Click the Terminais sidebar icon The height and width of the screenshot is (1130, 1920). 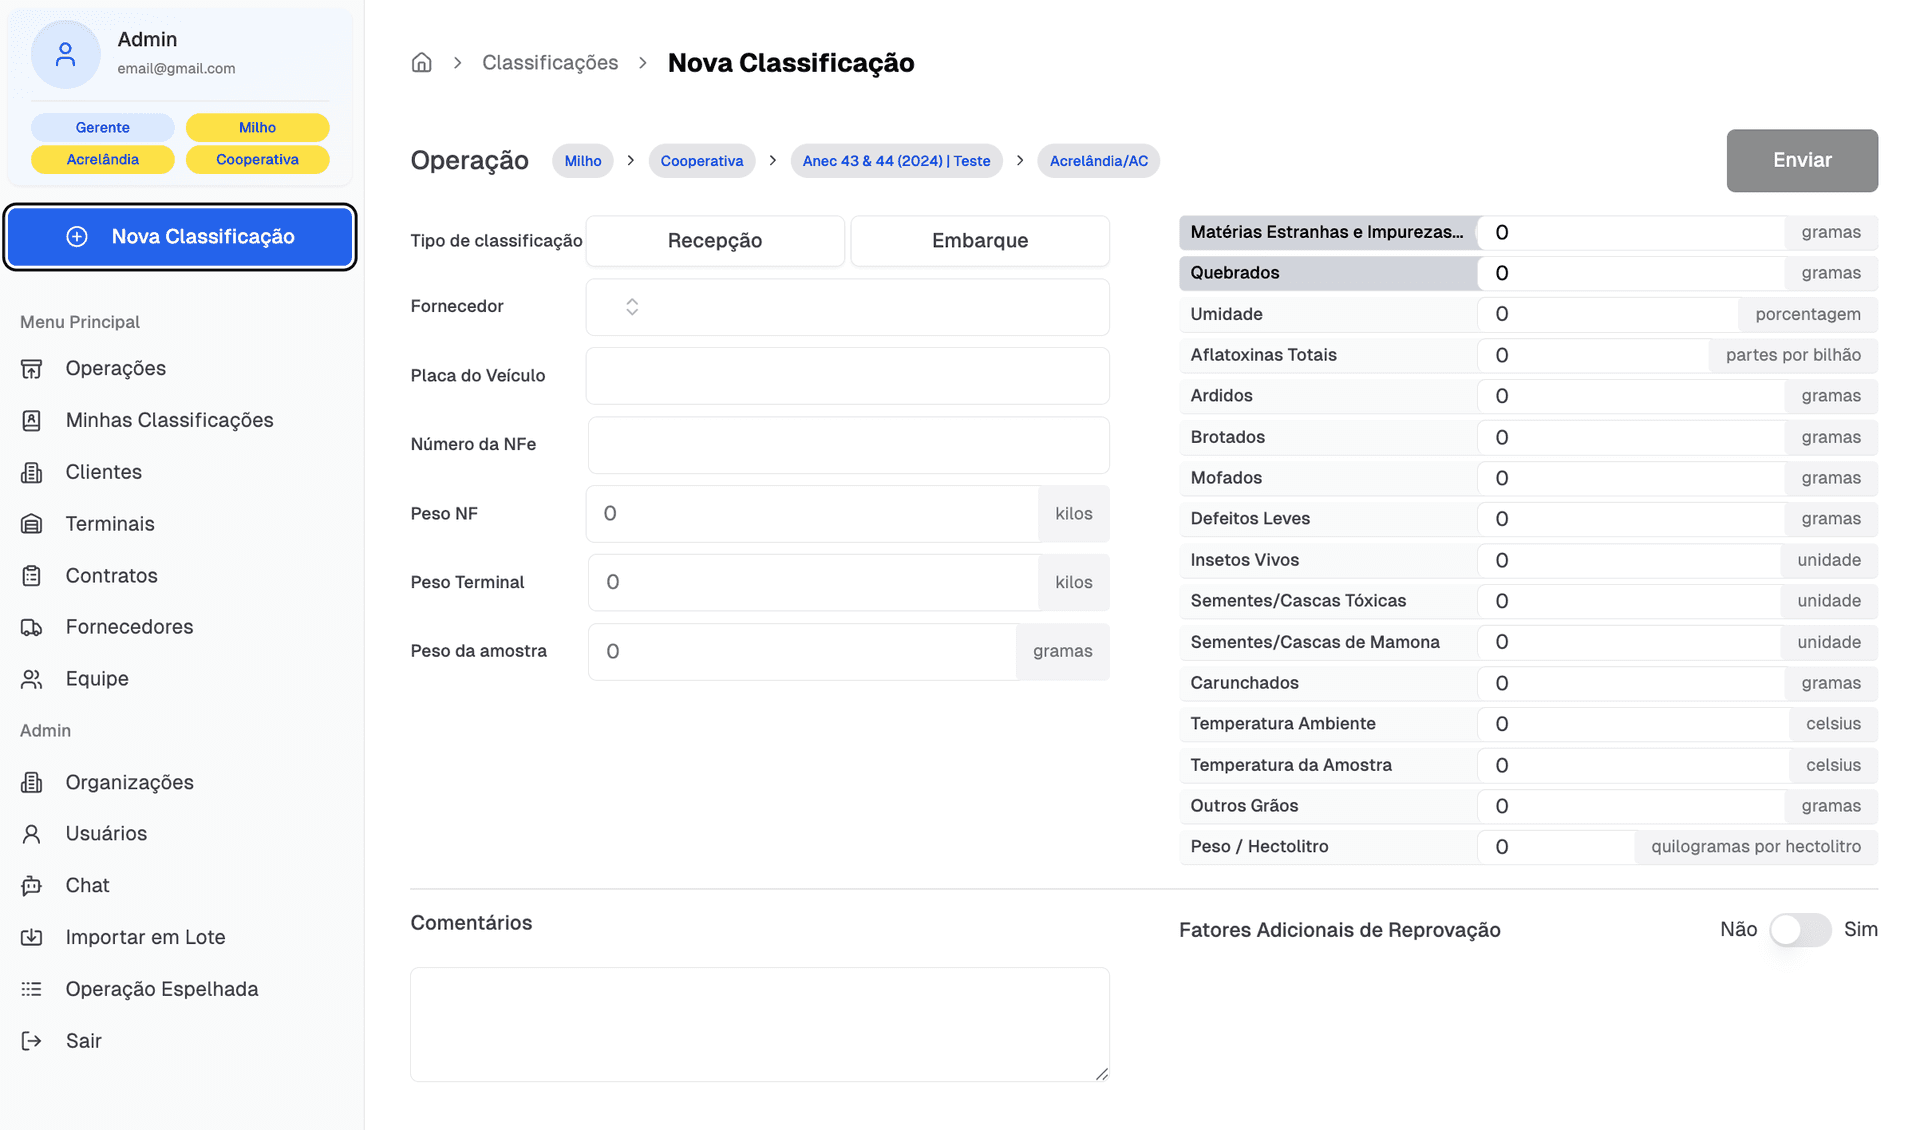click(32, 524)
